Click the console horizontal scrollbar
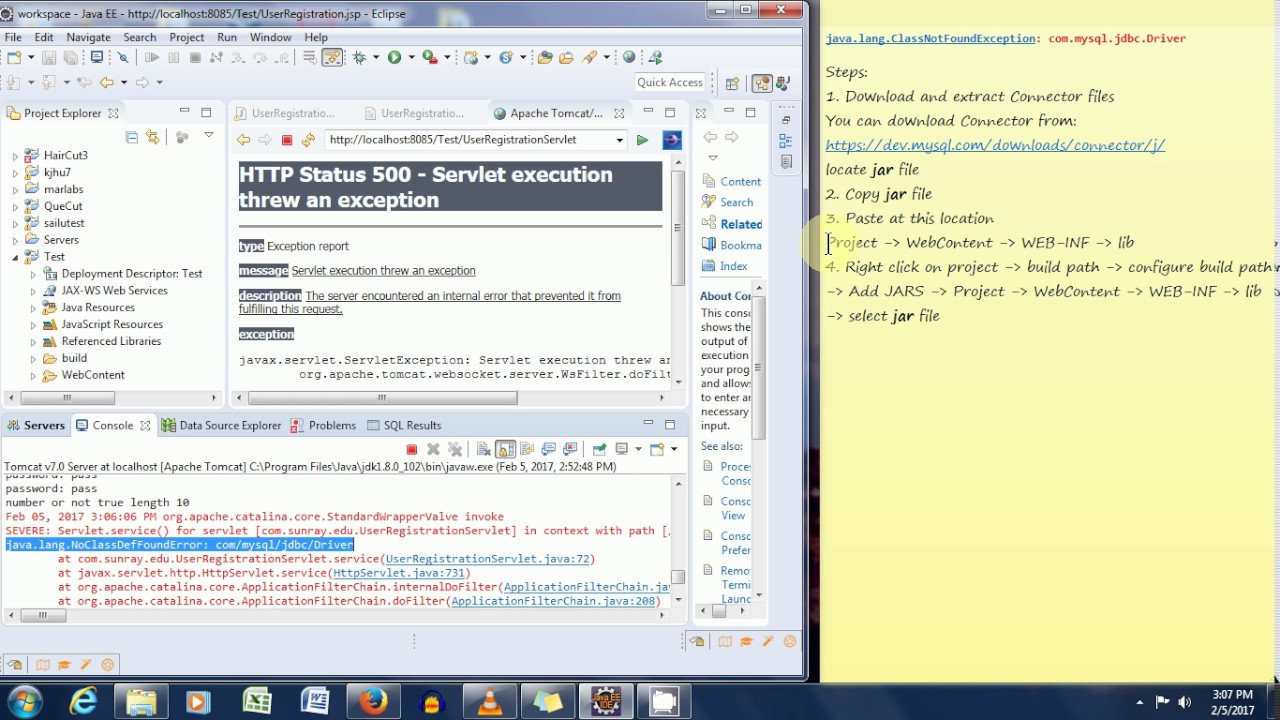The height and width of the screenshot is (720, 1280). click(x=335, y=615)
